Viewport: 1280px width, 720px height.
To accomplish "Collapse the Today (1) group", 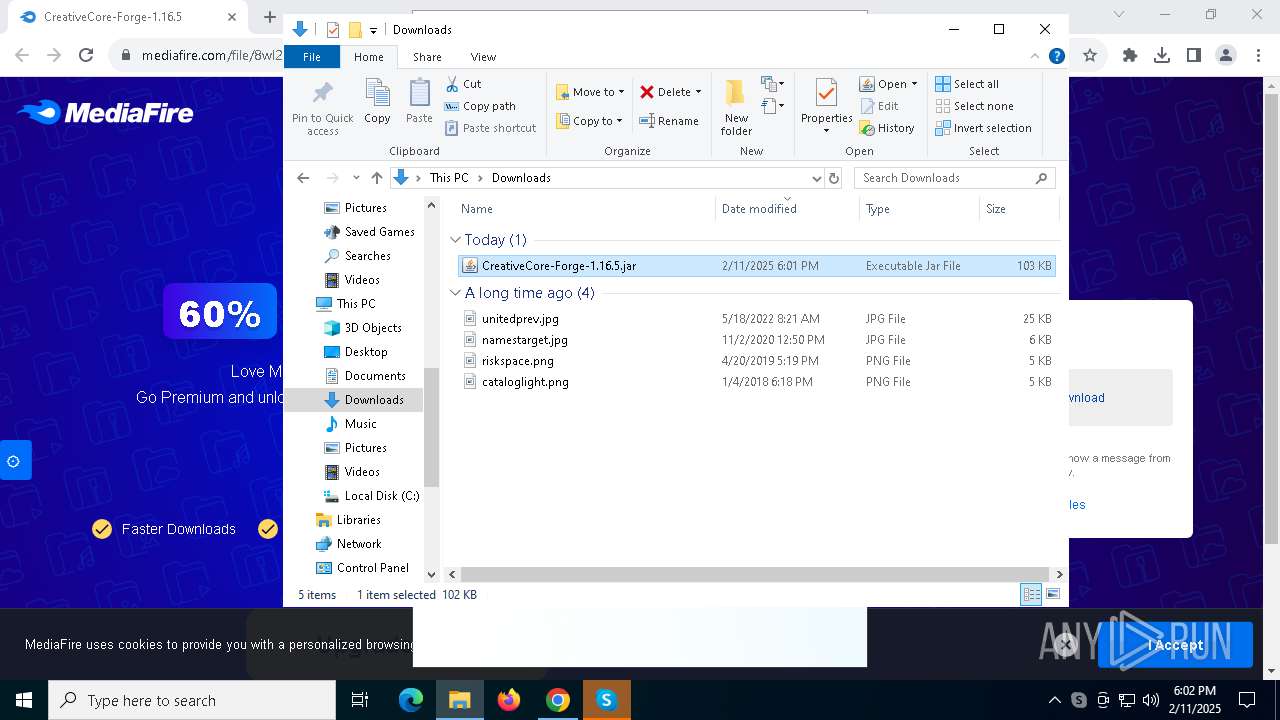I will 456,240.
